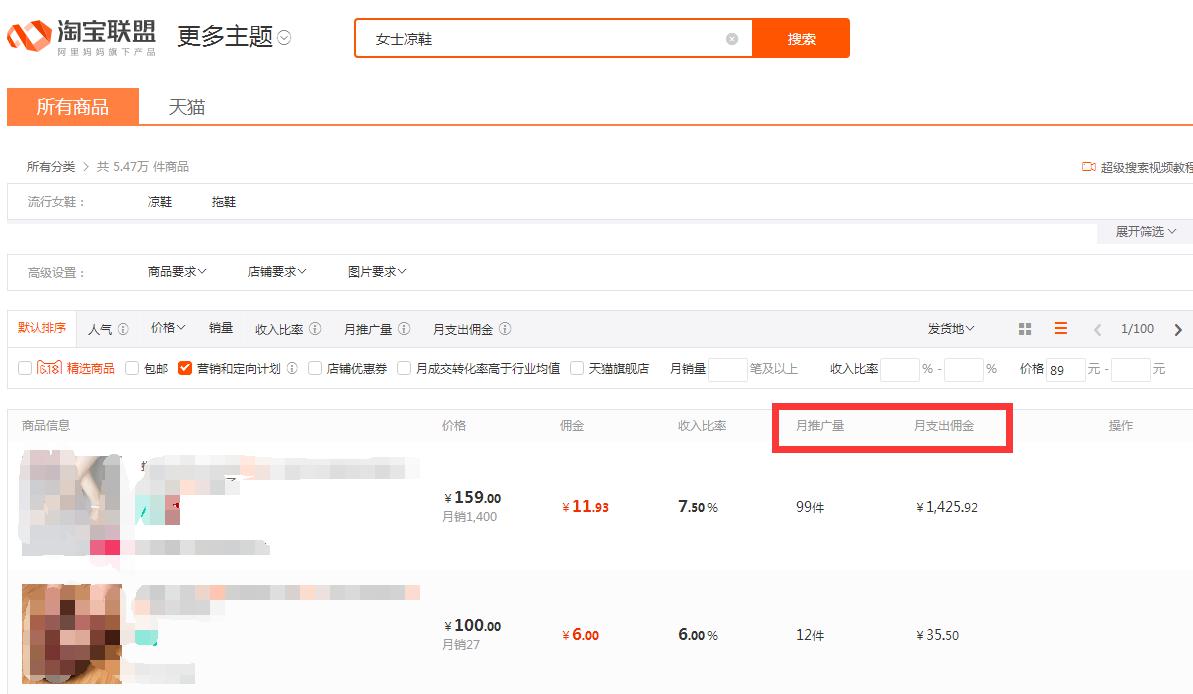Open the 商品要求 dropdown
The width and height of the screenshot is (1193, 694).
174,271
